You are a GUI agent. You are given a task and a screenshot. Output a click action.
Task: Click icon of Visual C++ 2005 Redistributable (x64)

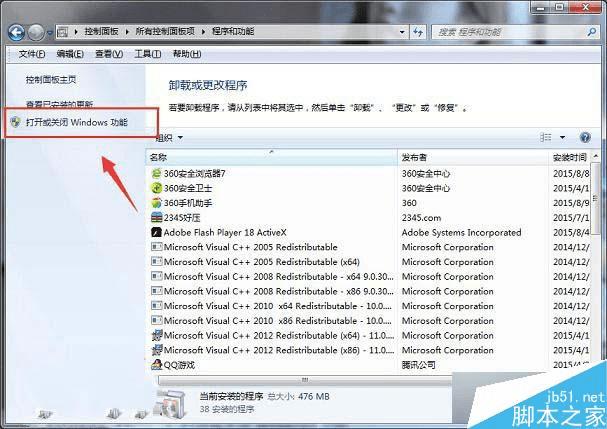(x=156, y=262)
